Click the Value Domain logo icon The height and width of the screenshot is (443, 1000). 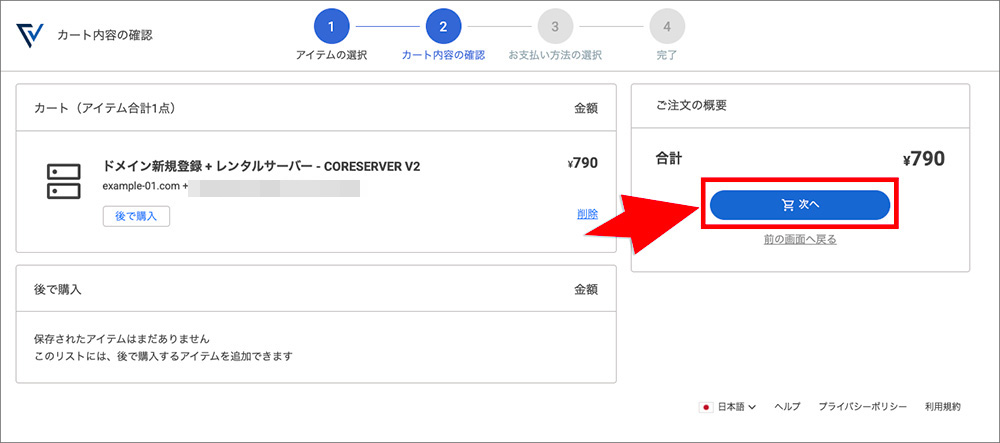(29, 36)
